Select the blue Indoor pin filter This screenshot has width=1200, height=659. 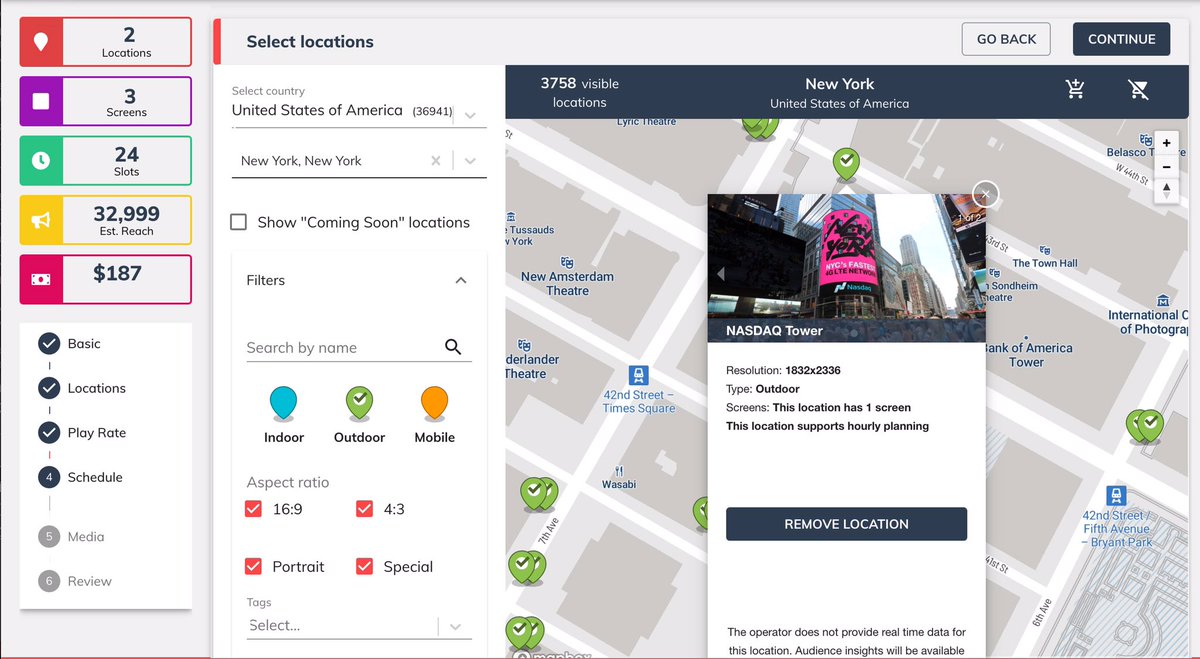(284, 403)
